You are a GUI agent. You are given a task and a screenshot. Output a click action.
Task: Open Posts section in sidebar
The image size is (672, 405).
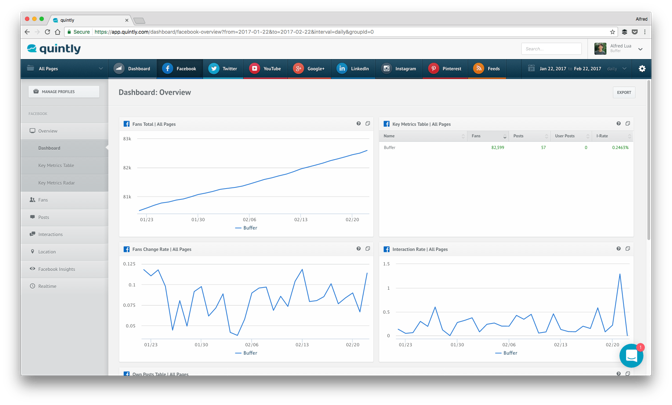[x=65, y=217]
